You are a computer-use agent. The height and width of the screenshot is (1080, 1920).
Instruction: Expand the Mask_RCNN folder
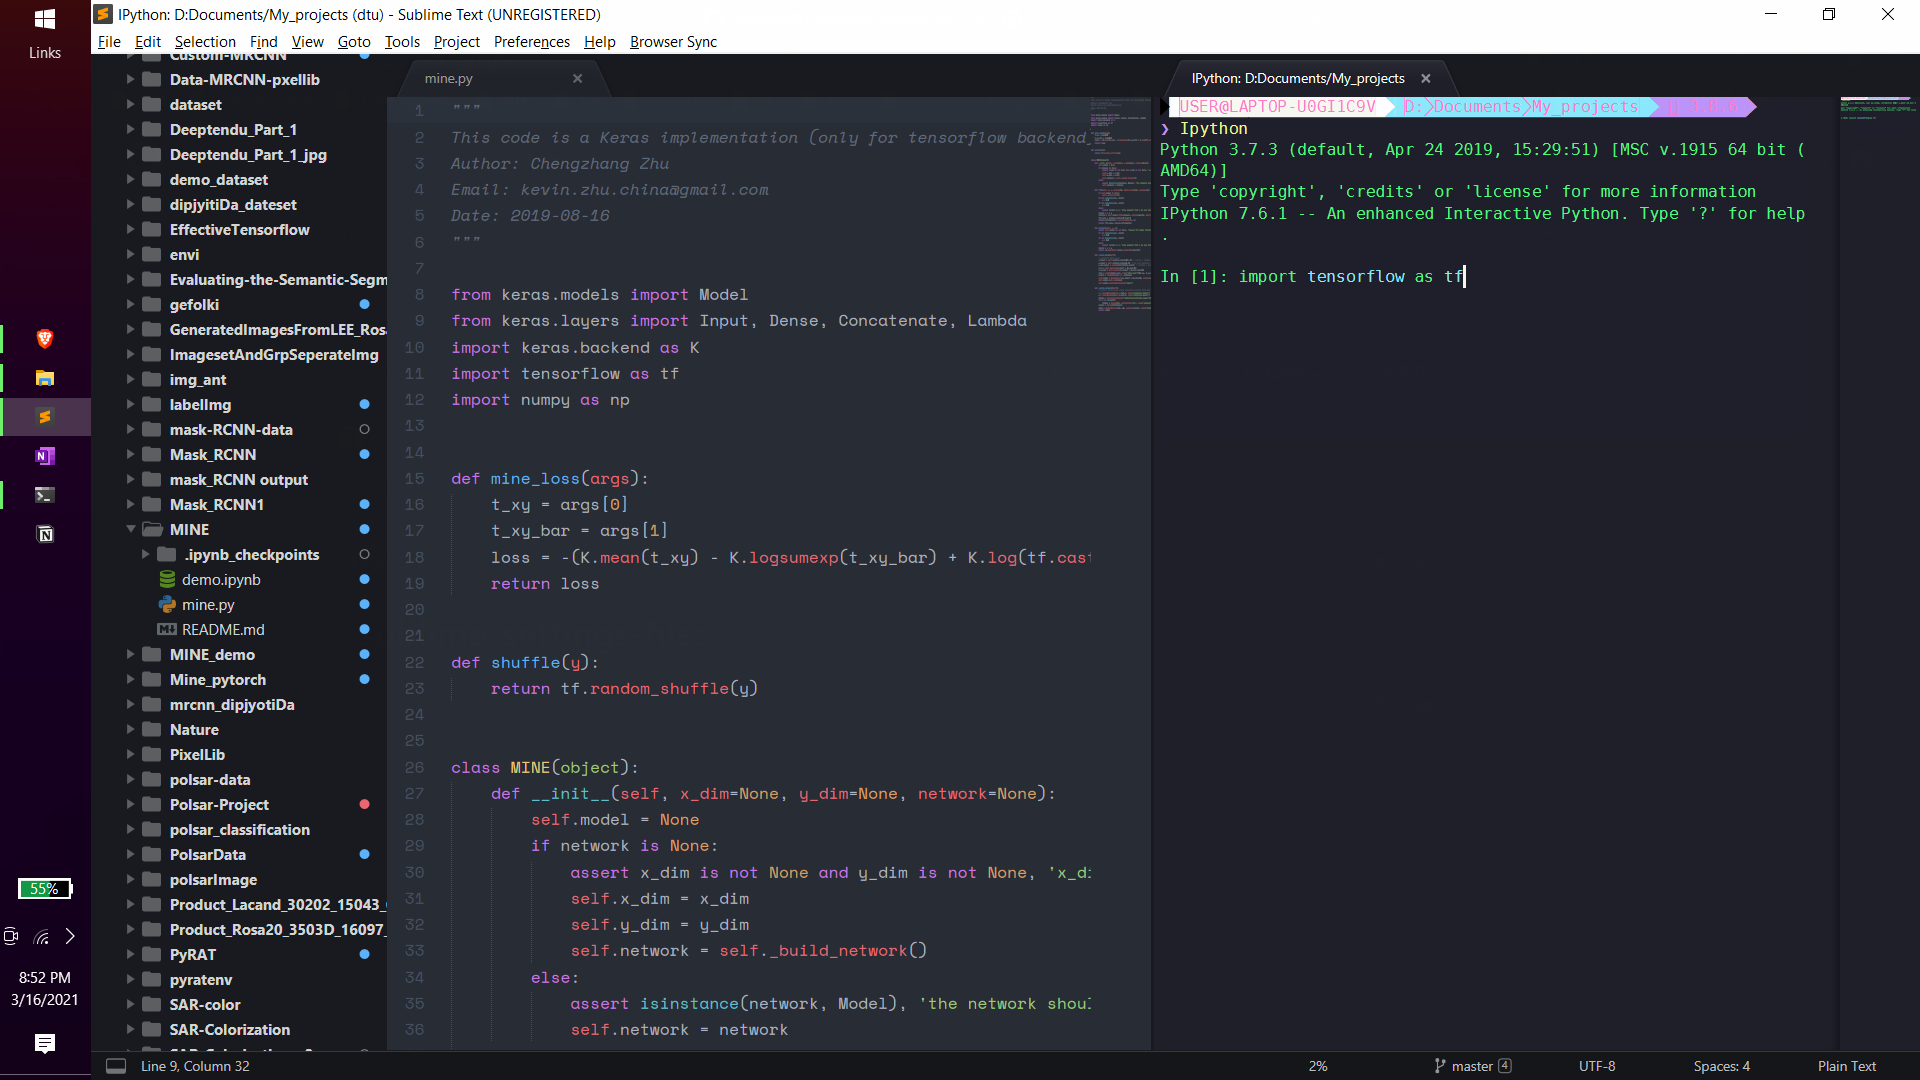click(130, 455)
